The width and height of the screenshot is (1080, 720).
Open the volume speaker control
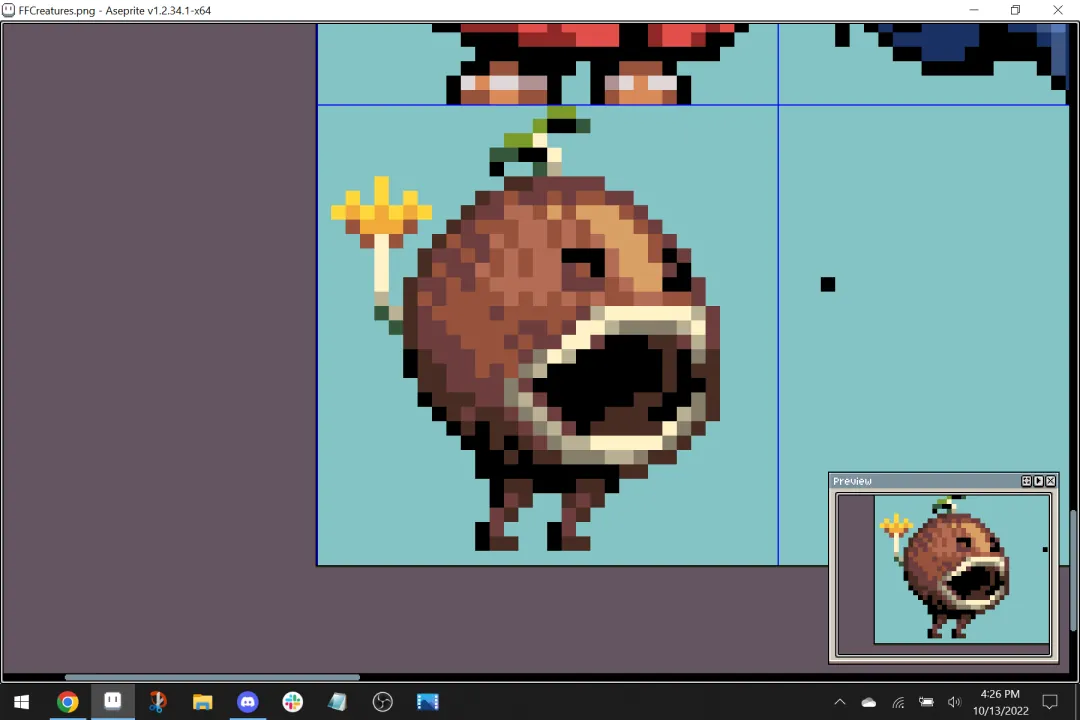point(954,702)
